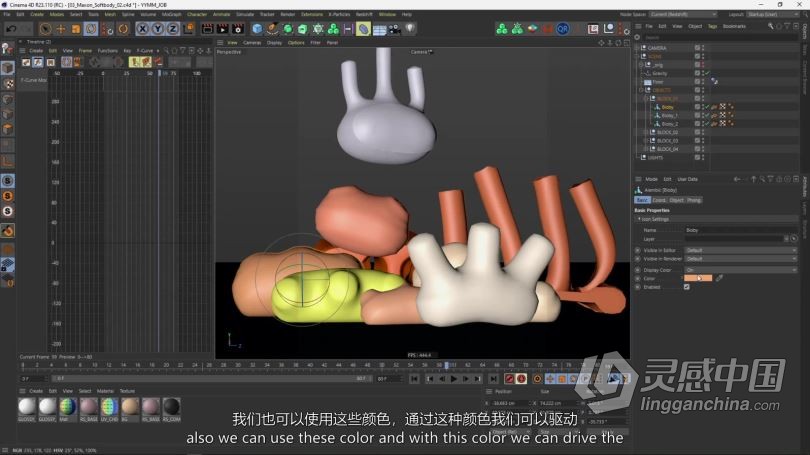Click the QR plugin icon
Viewport: 810px width, 455px height.
coord(563,29)
